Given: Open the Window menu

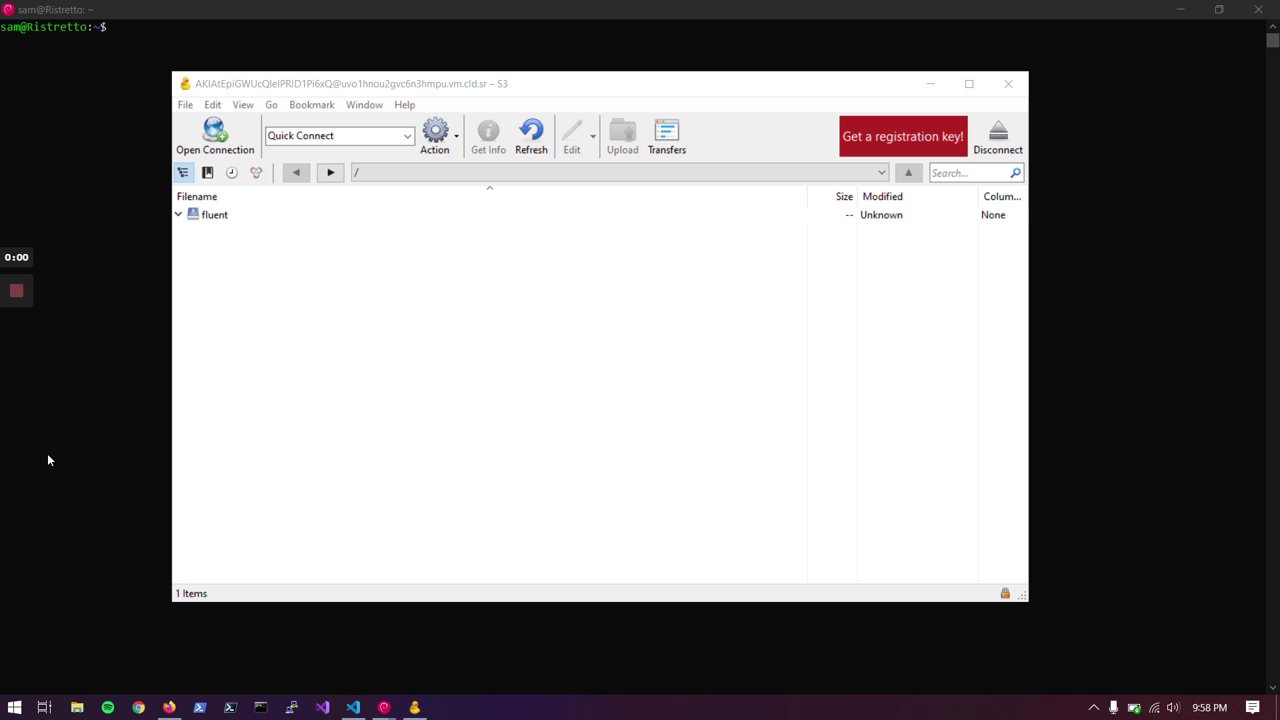Looking at the screenshot, I should [x=364, y=105].
